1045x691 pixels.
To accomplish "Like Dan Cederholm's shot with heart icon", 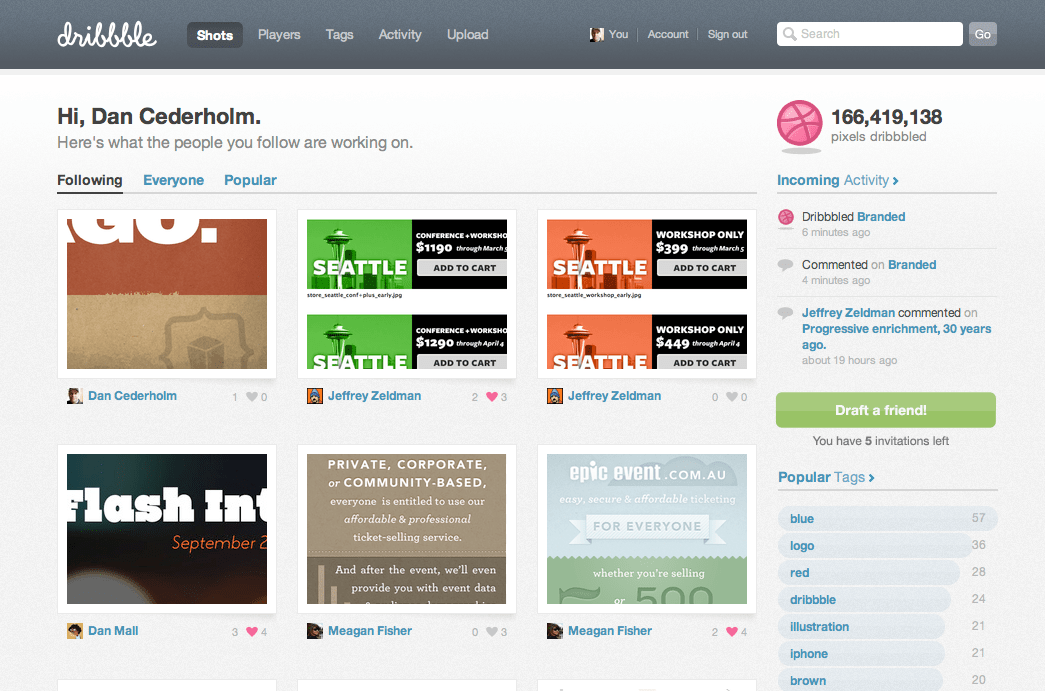I will coord(252,396).
